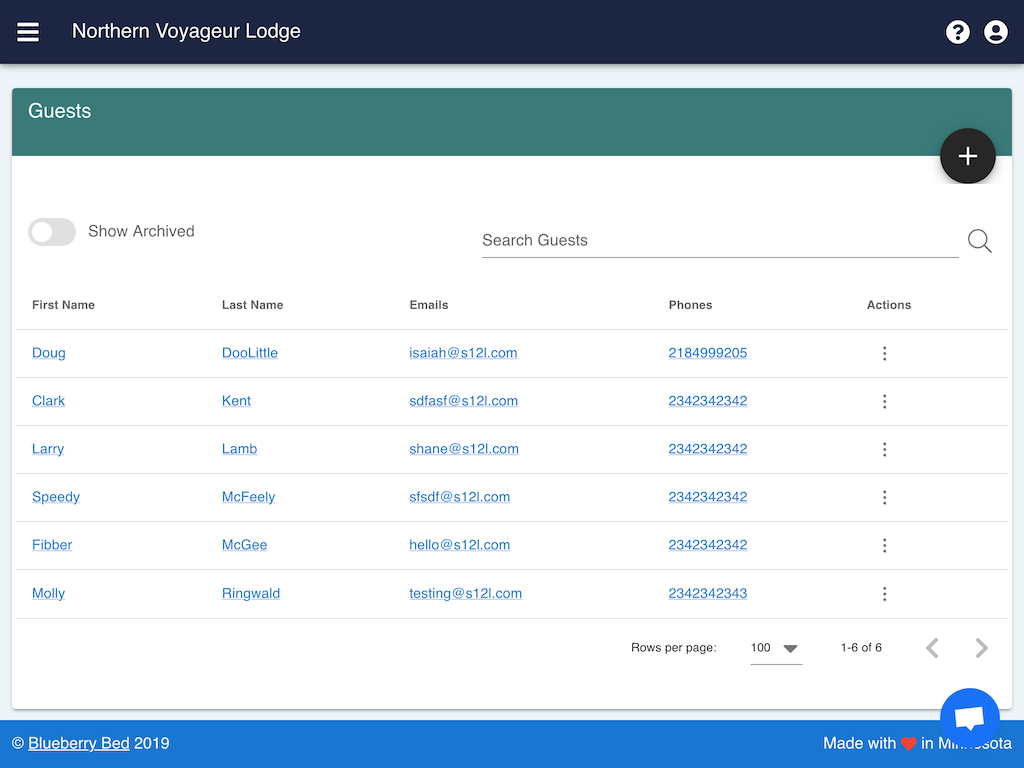Click email link isaiah@s12l.com

pos(463,353)
